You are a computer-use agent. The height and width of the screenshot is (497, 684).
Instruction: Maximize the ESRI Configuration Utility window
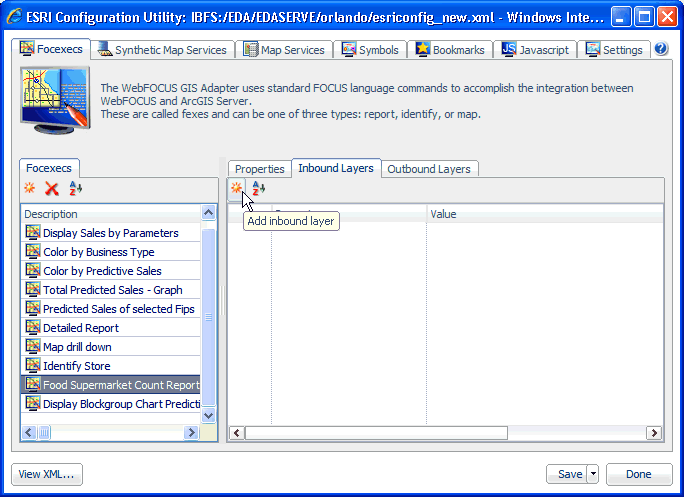click(644, 17)
